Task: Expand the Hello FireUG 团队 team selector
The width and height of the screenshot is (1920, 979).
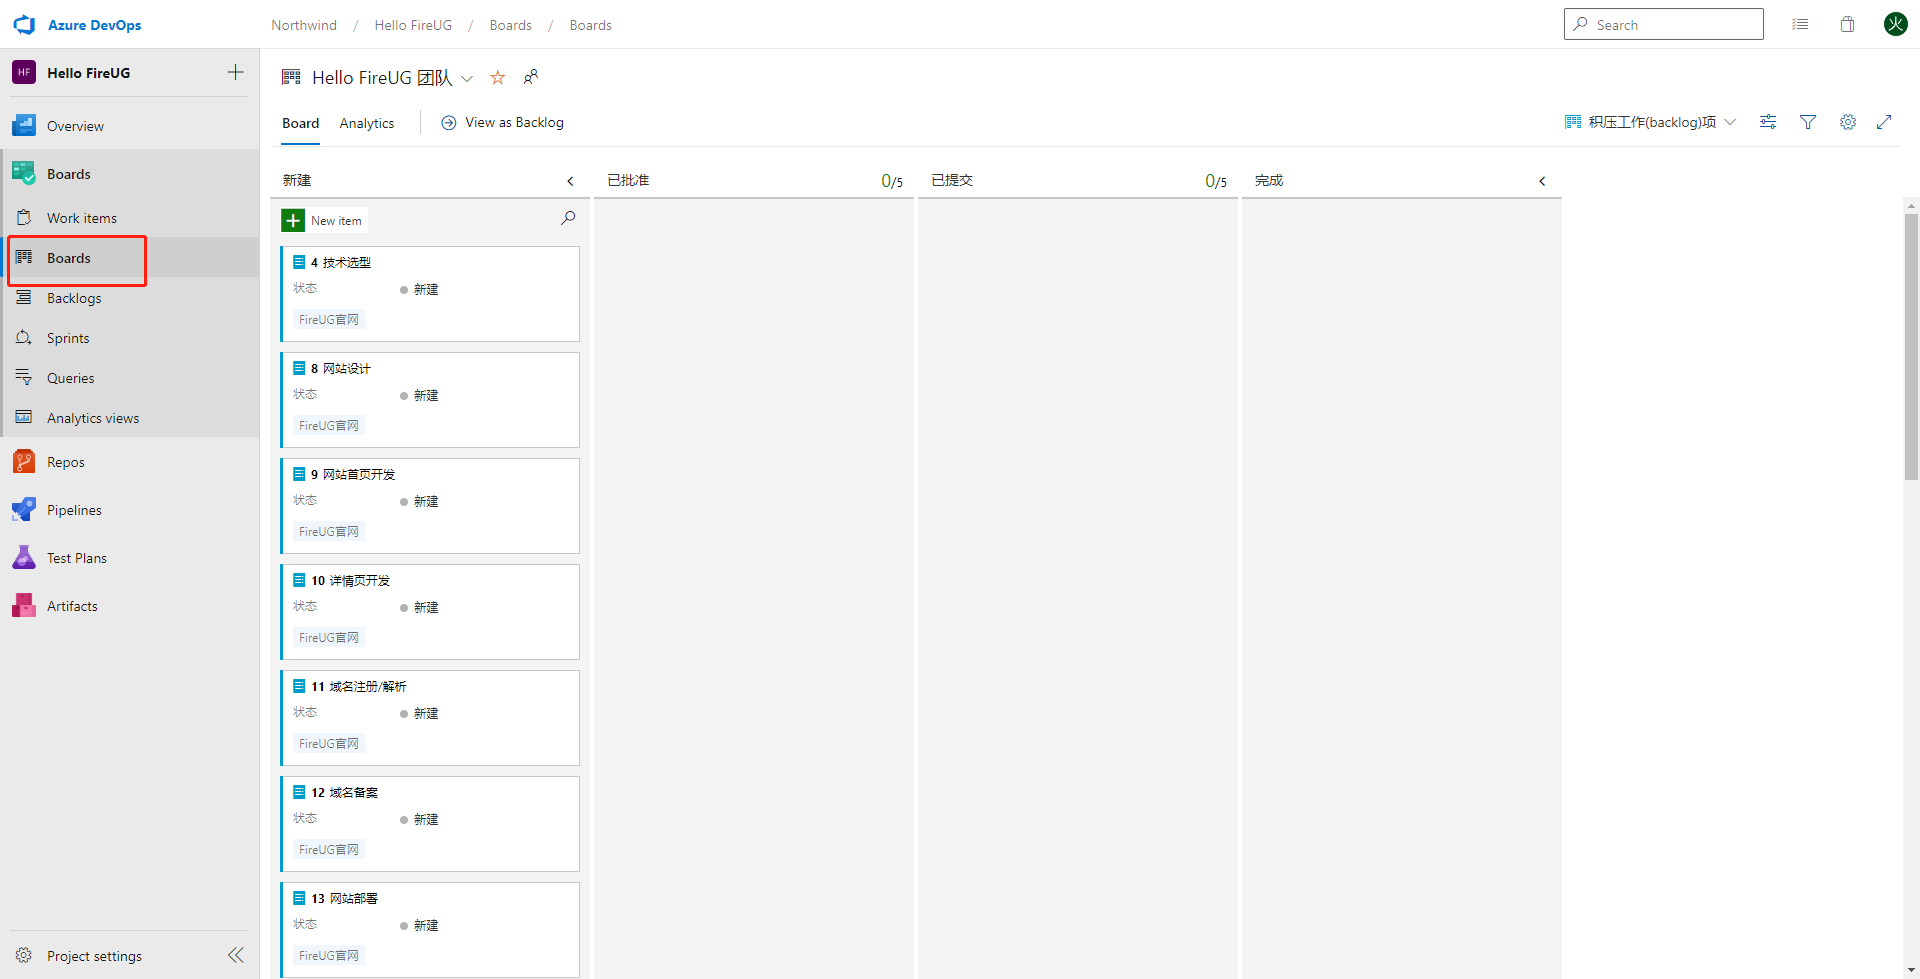Action: click(x=467, y=78)
